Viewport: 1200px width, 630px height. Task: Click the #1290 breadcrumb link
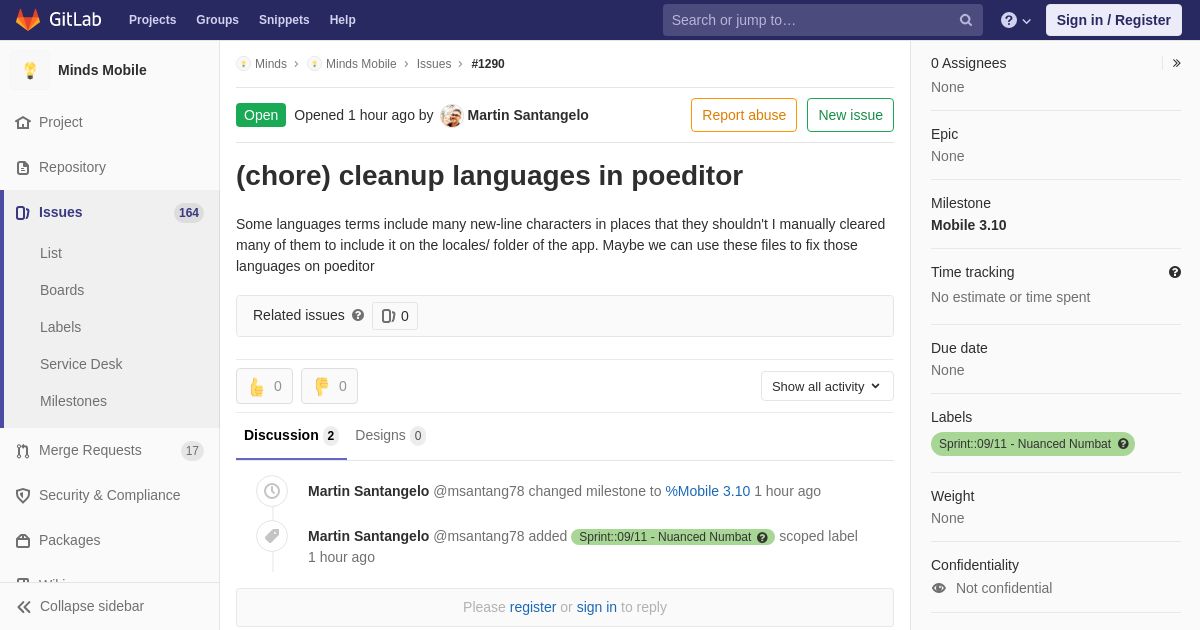click(488, 64)
